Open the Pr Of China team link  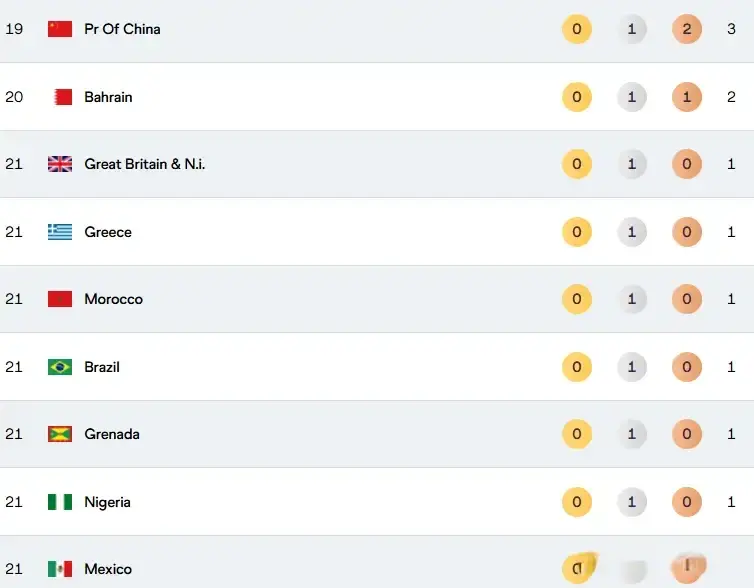click(x=122, y=29)
